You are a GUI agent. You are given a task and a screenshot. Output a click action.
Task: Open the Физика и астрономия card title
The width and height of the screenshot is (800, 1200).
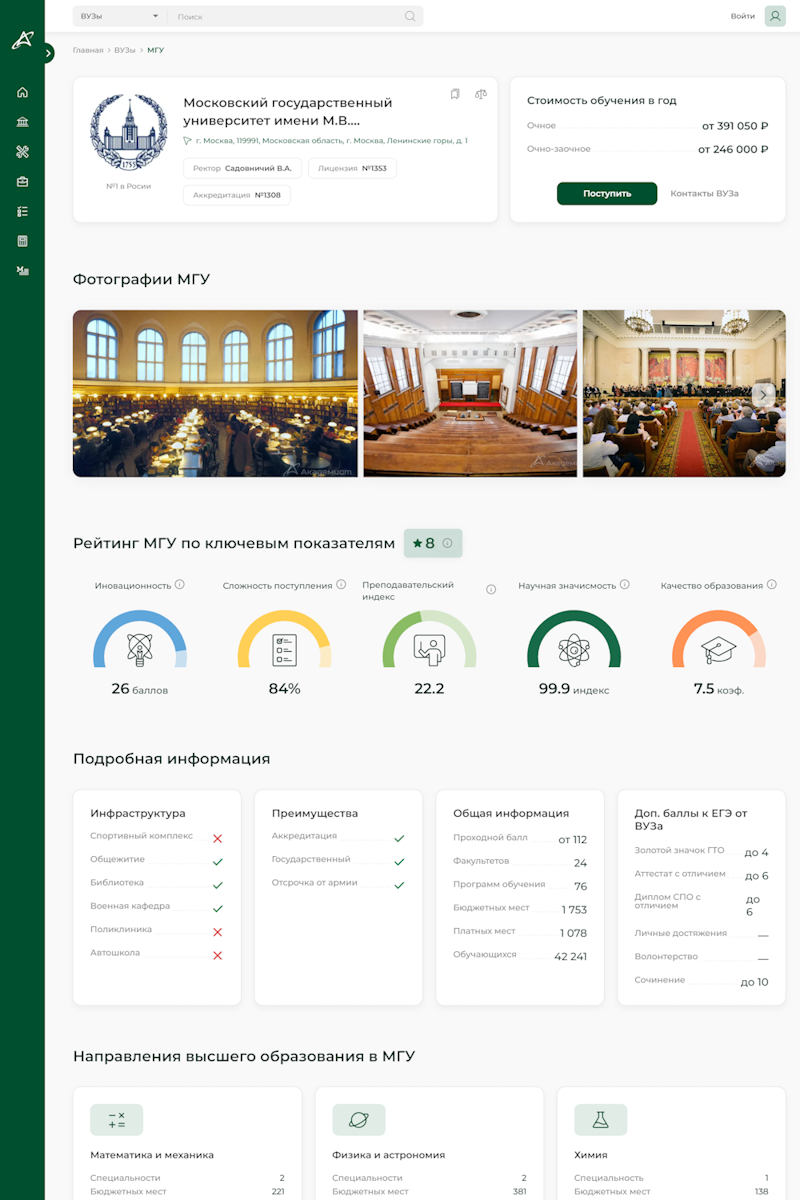tap(388, 1155)
